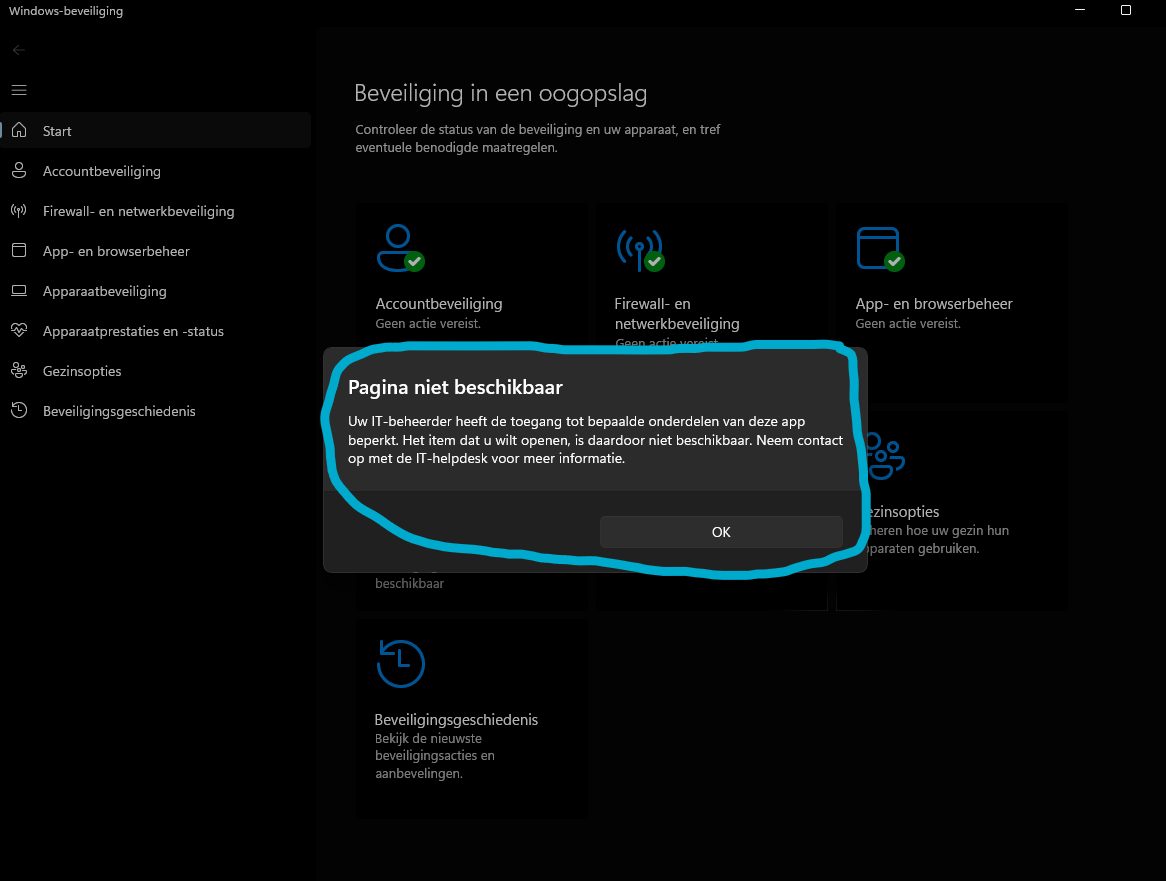Click OK in the Pagina niet beschikbaar dialog
The image size is (1166, 881).
click(721, 532)
